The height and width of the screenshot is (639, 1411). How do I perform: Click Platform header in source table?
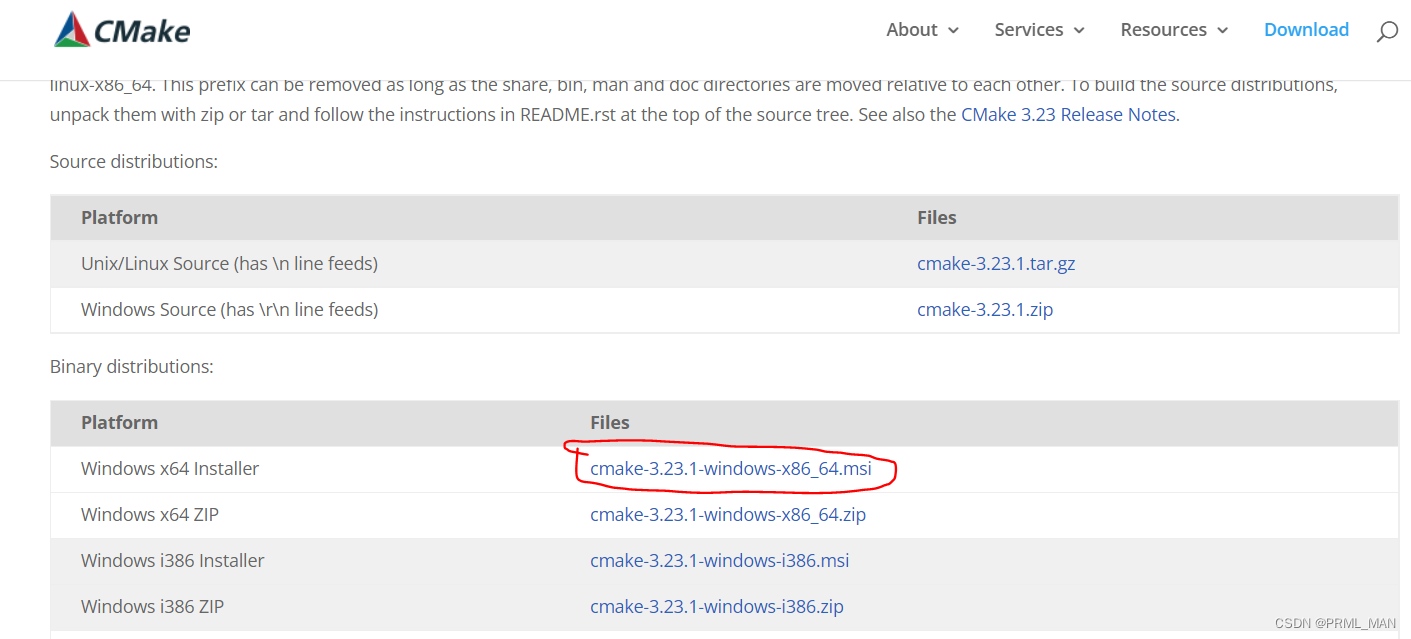pyautogui.click(x=119, y=218)
